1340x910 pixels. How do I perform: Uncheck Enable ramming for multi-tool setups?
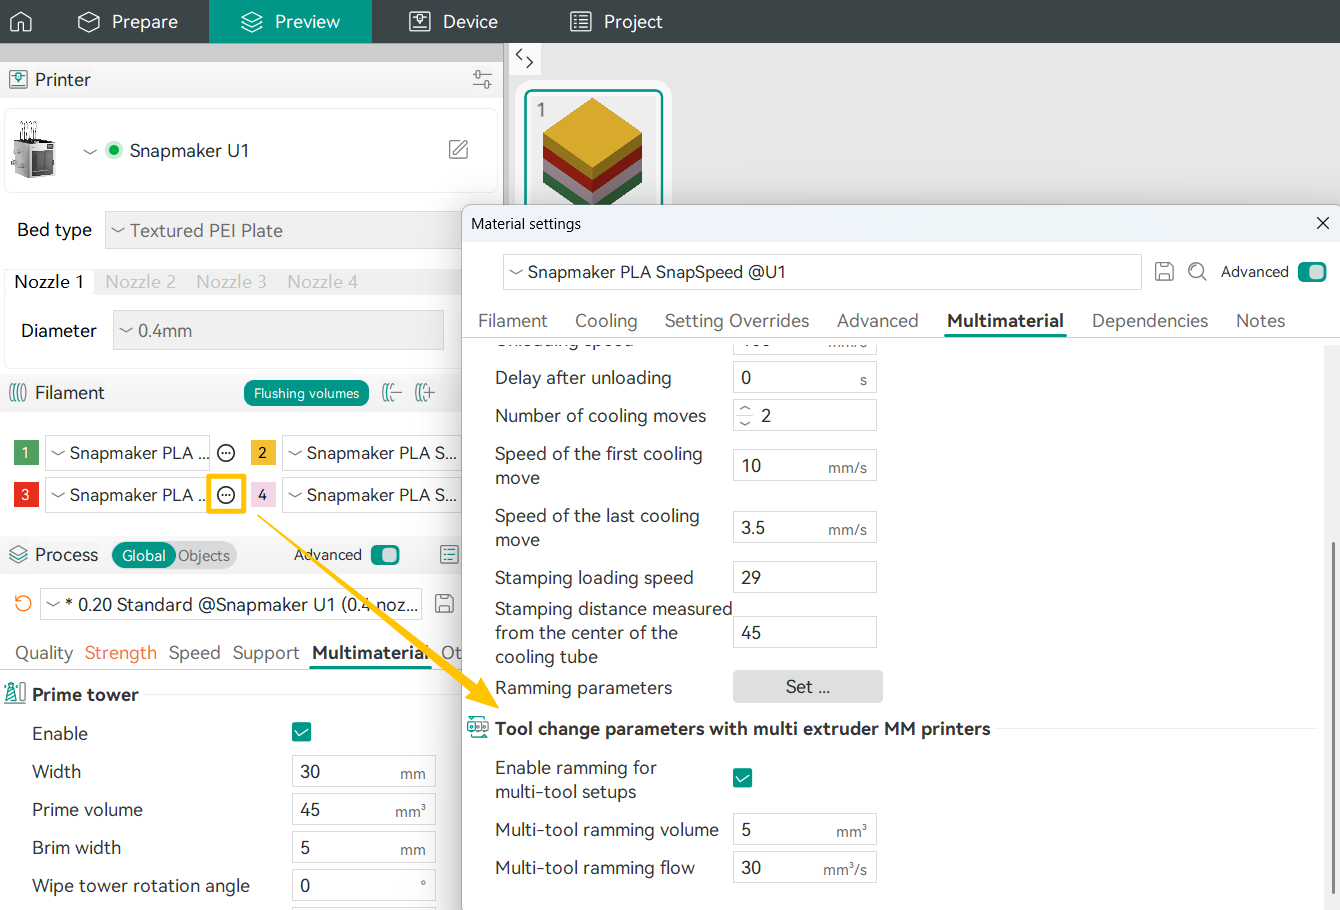[742, 778]
